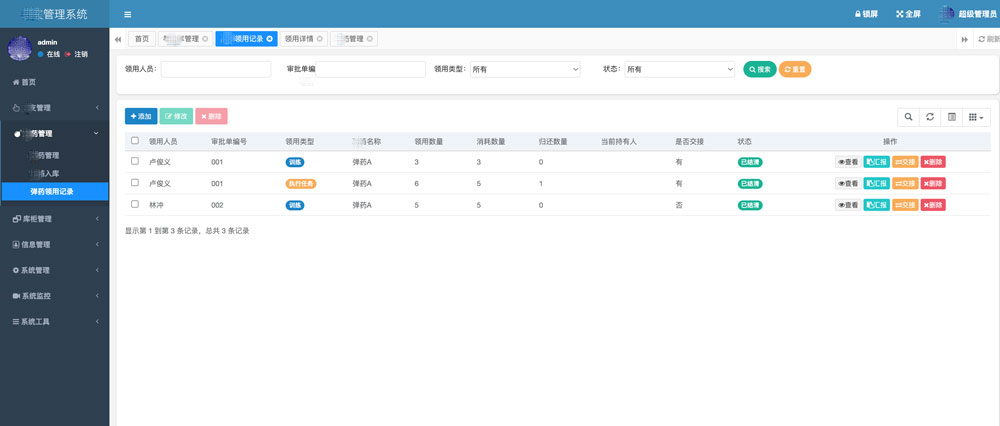Click 查看 in the 林冲 row
The height and width of the screenshot is (426, 1000).
[848, 205]
